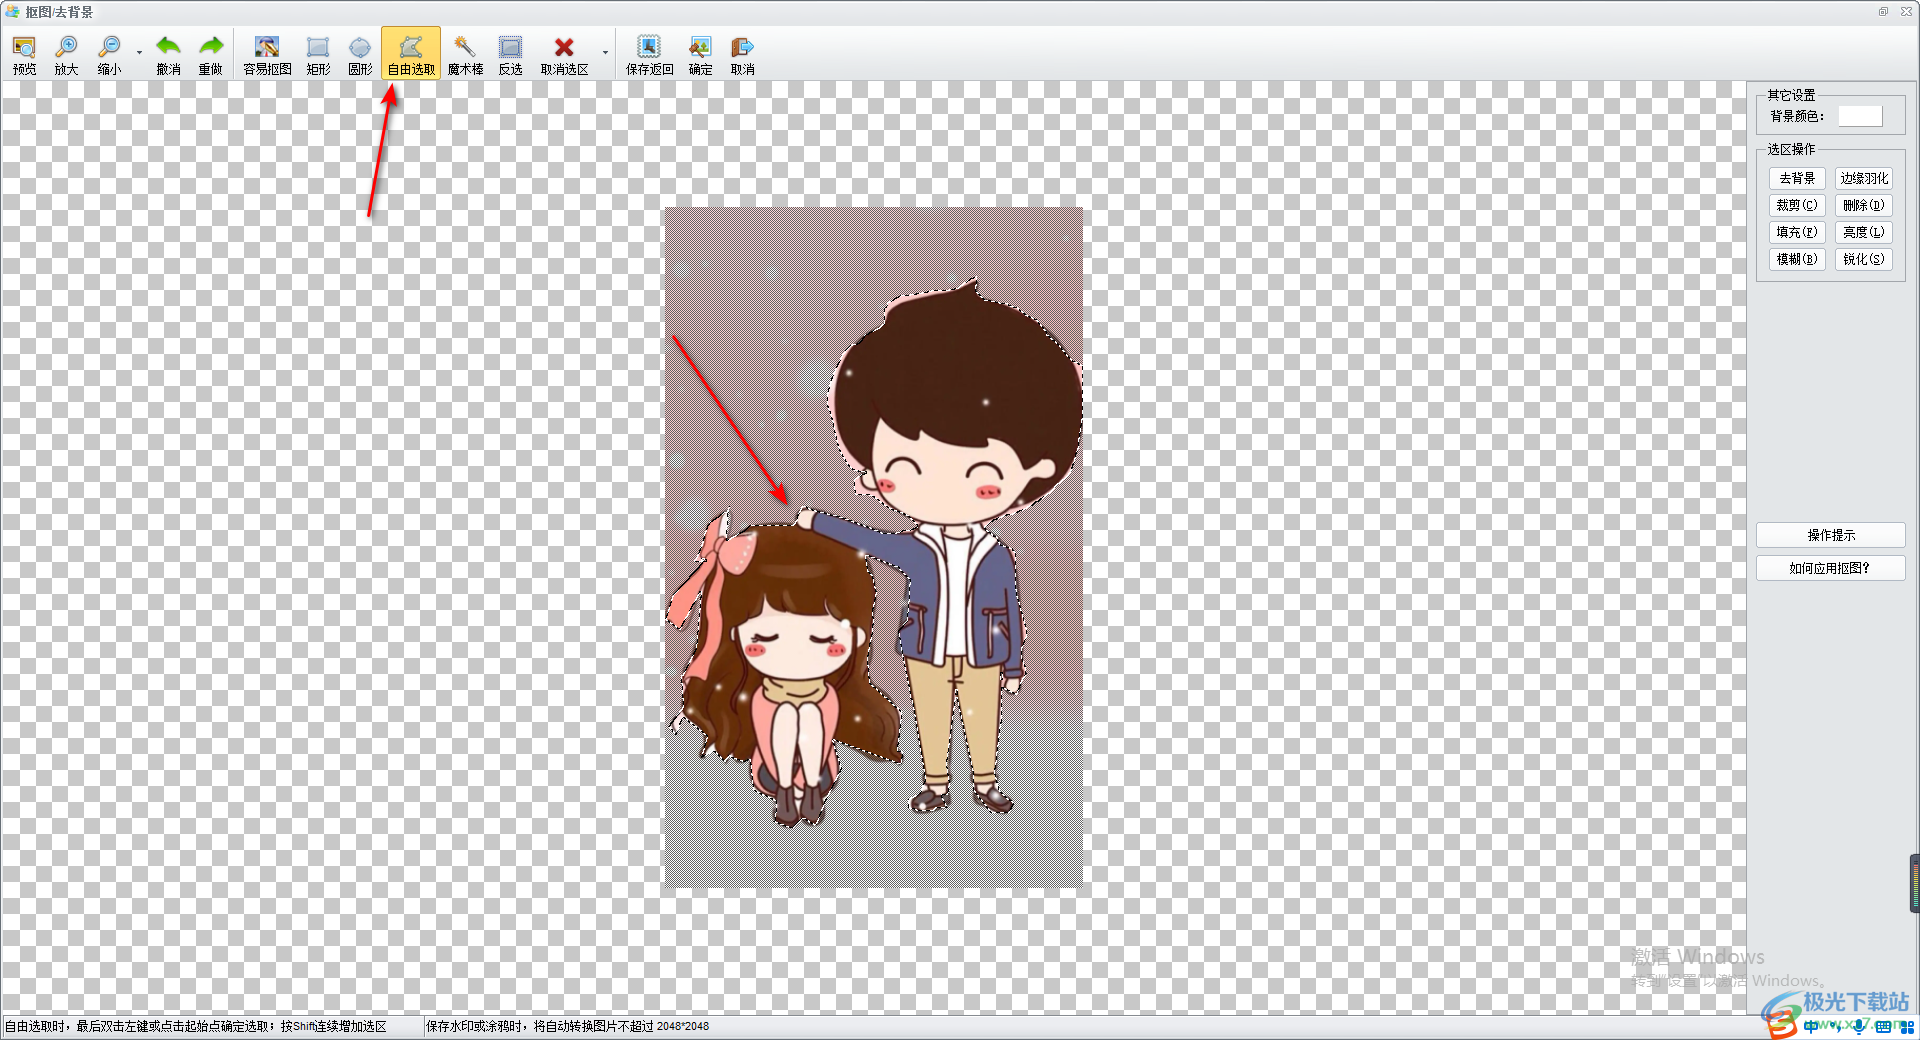This screenshot has width=1920, height=1040.
Task: Click status text about 2048*2048 limit
Action: 568,1026
